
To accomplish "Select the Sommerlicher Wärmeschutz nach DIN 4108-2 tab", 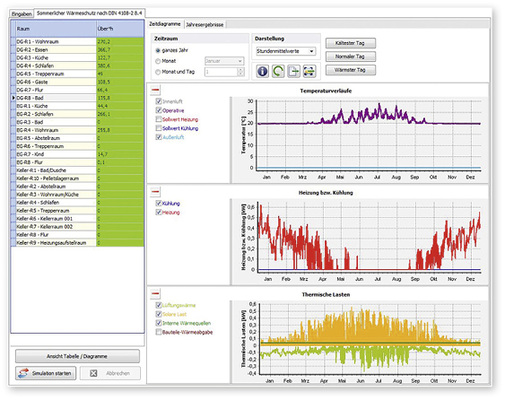I will pyautogui.click(x=89, y=13).
